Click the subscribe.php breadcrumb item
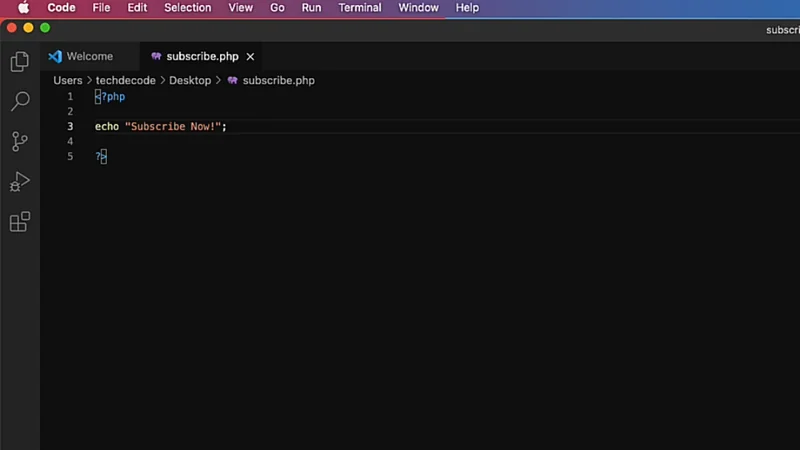 point(278,80)
